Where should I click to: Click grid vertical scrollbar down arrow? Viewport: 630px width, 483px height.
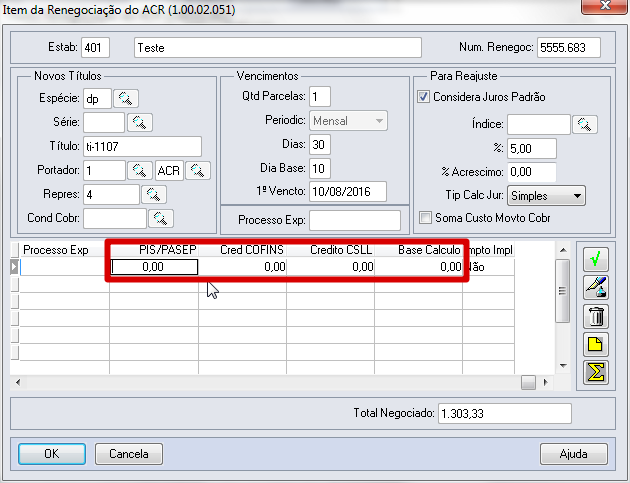(563, 366)
